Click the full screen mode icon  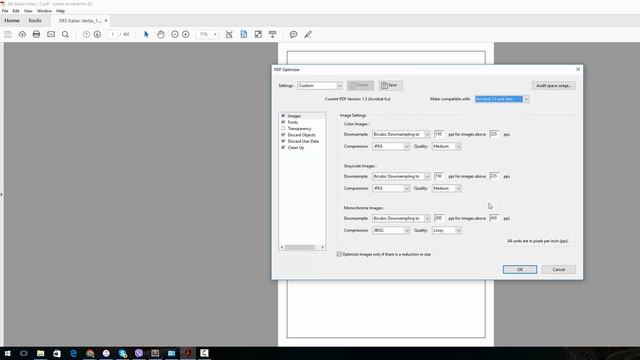point(258,35)
